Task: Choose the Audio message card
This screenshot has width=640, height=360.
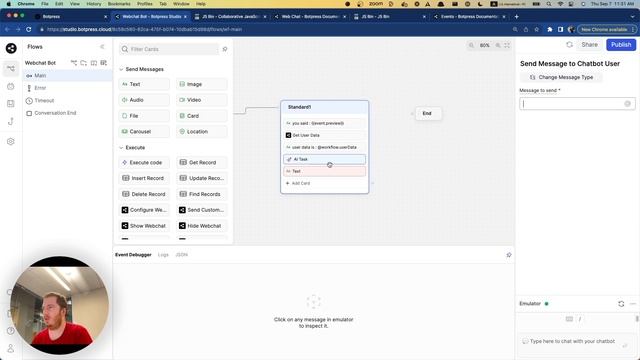Action: [144, 100]
